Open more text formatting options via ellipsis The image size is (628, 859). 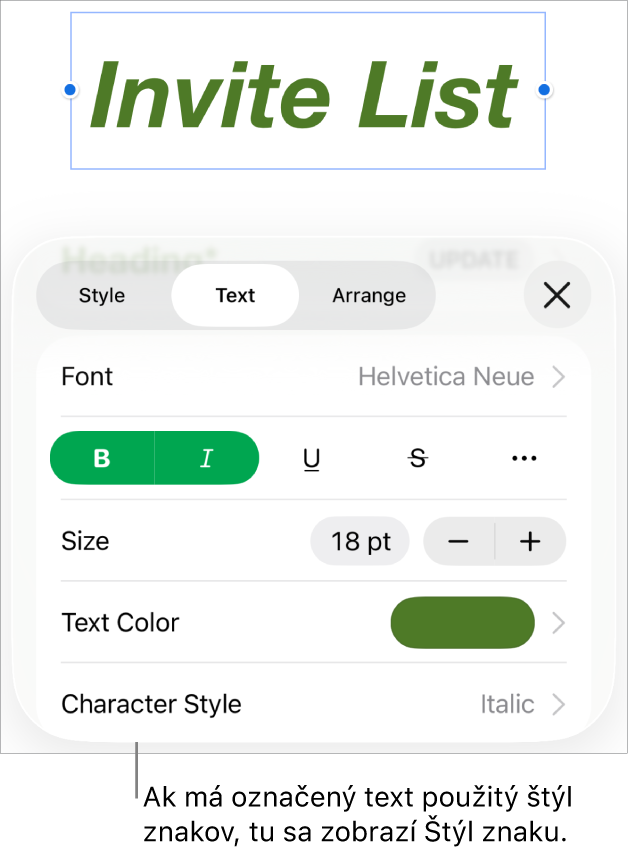[x=523, y=458]
